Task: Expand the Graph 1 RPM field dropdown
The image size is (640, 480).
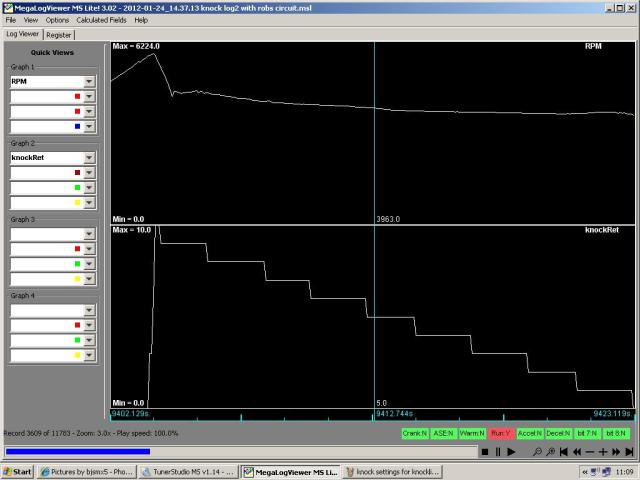Action: click(89, 81)
